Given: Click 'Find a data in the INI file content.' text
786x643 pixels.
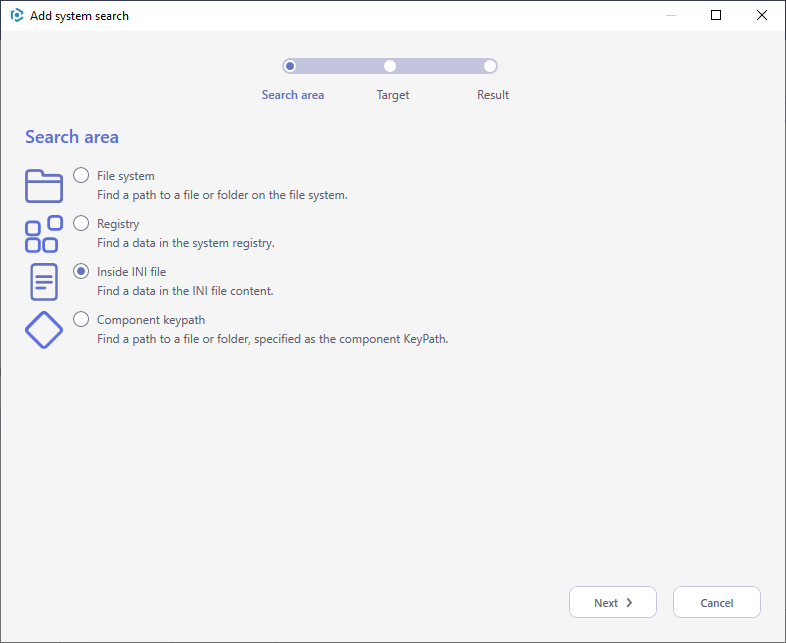Looking at the screenshot, I should coord(185,291).
